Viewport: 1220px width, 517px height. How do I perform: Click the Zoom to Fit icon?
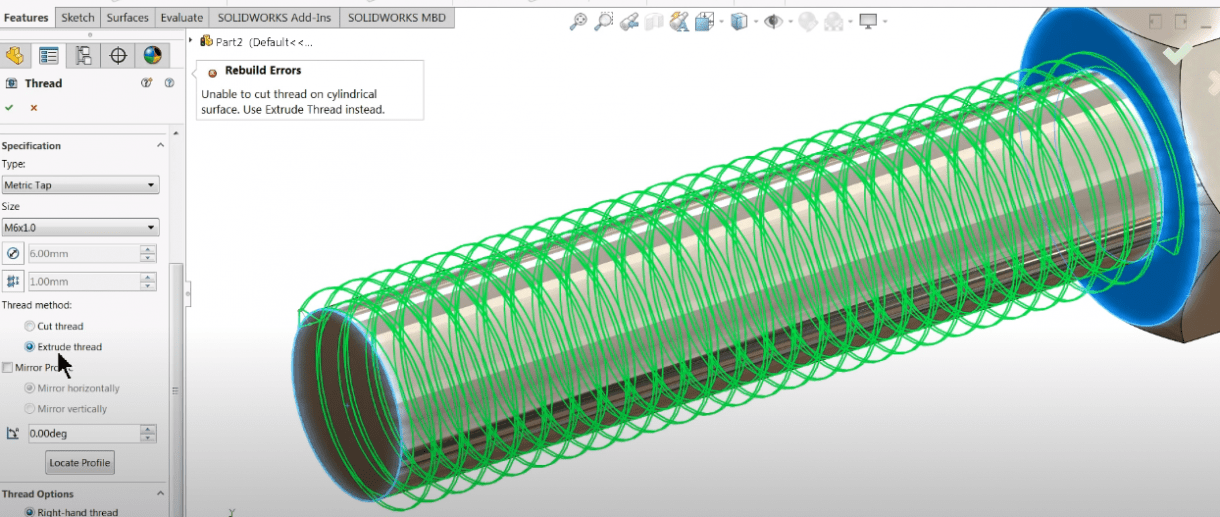tap(579, 21)
